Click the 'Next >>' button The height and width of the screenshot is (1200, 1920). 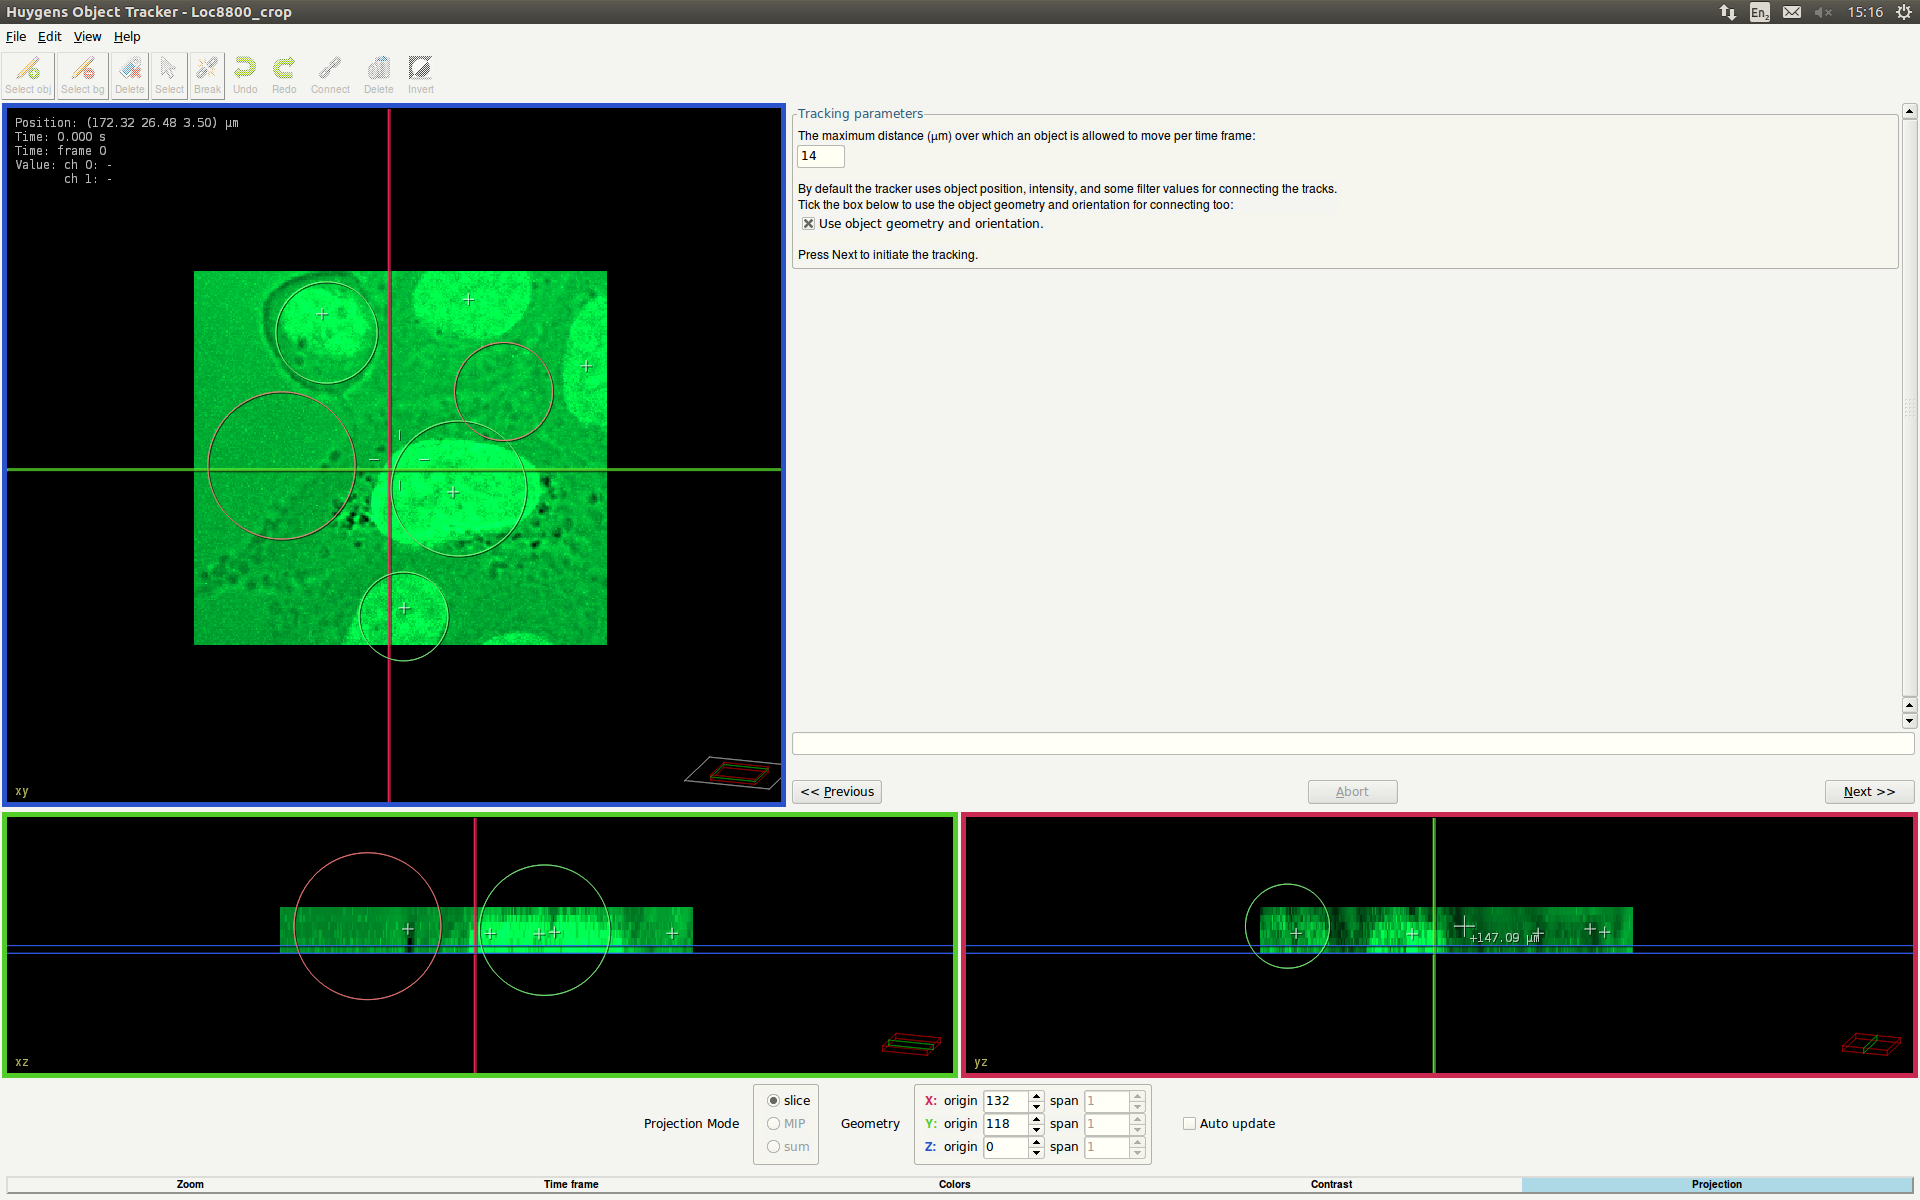click(1868, 792)
